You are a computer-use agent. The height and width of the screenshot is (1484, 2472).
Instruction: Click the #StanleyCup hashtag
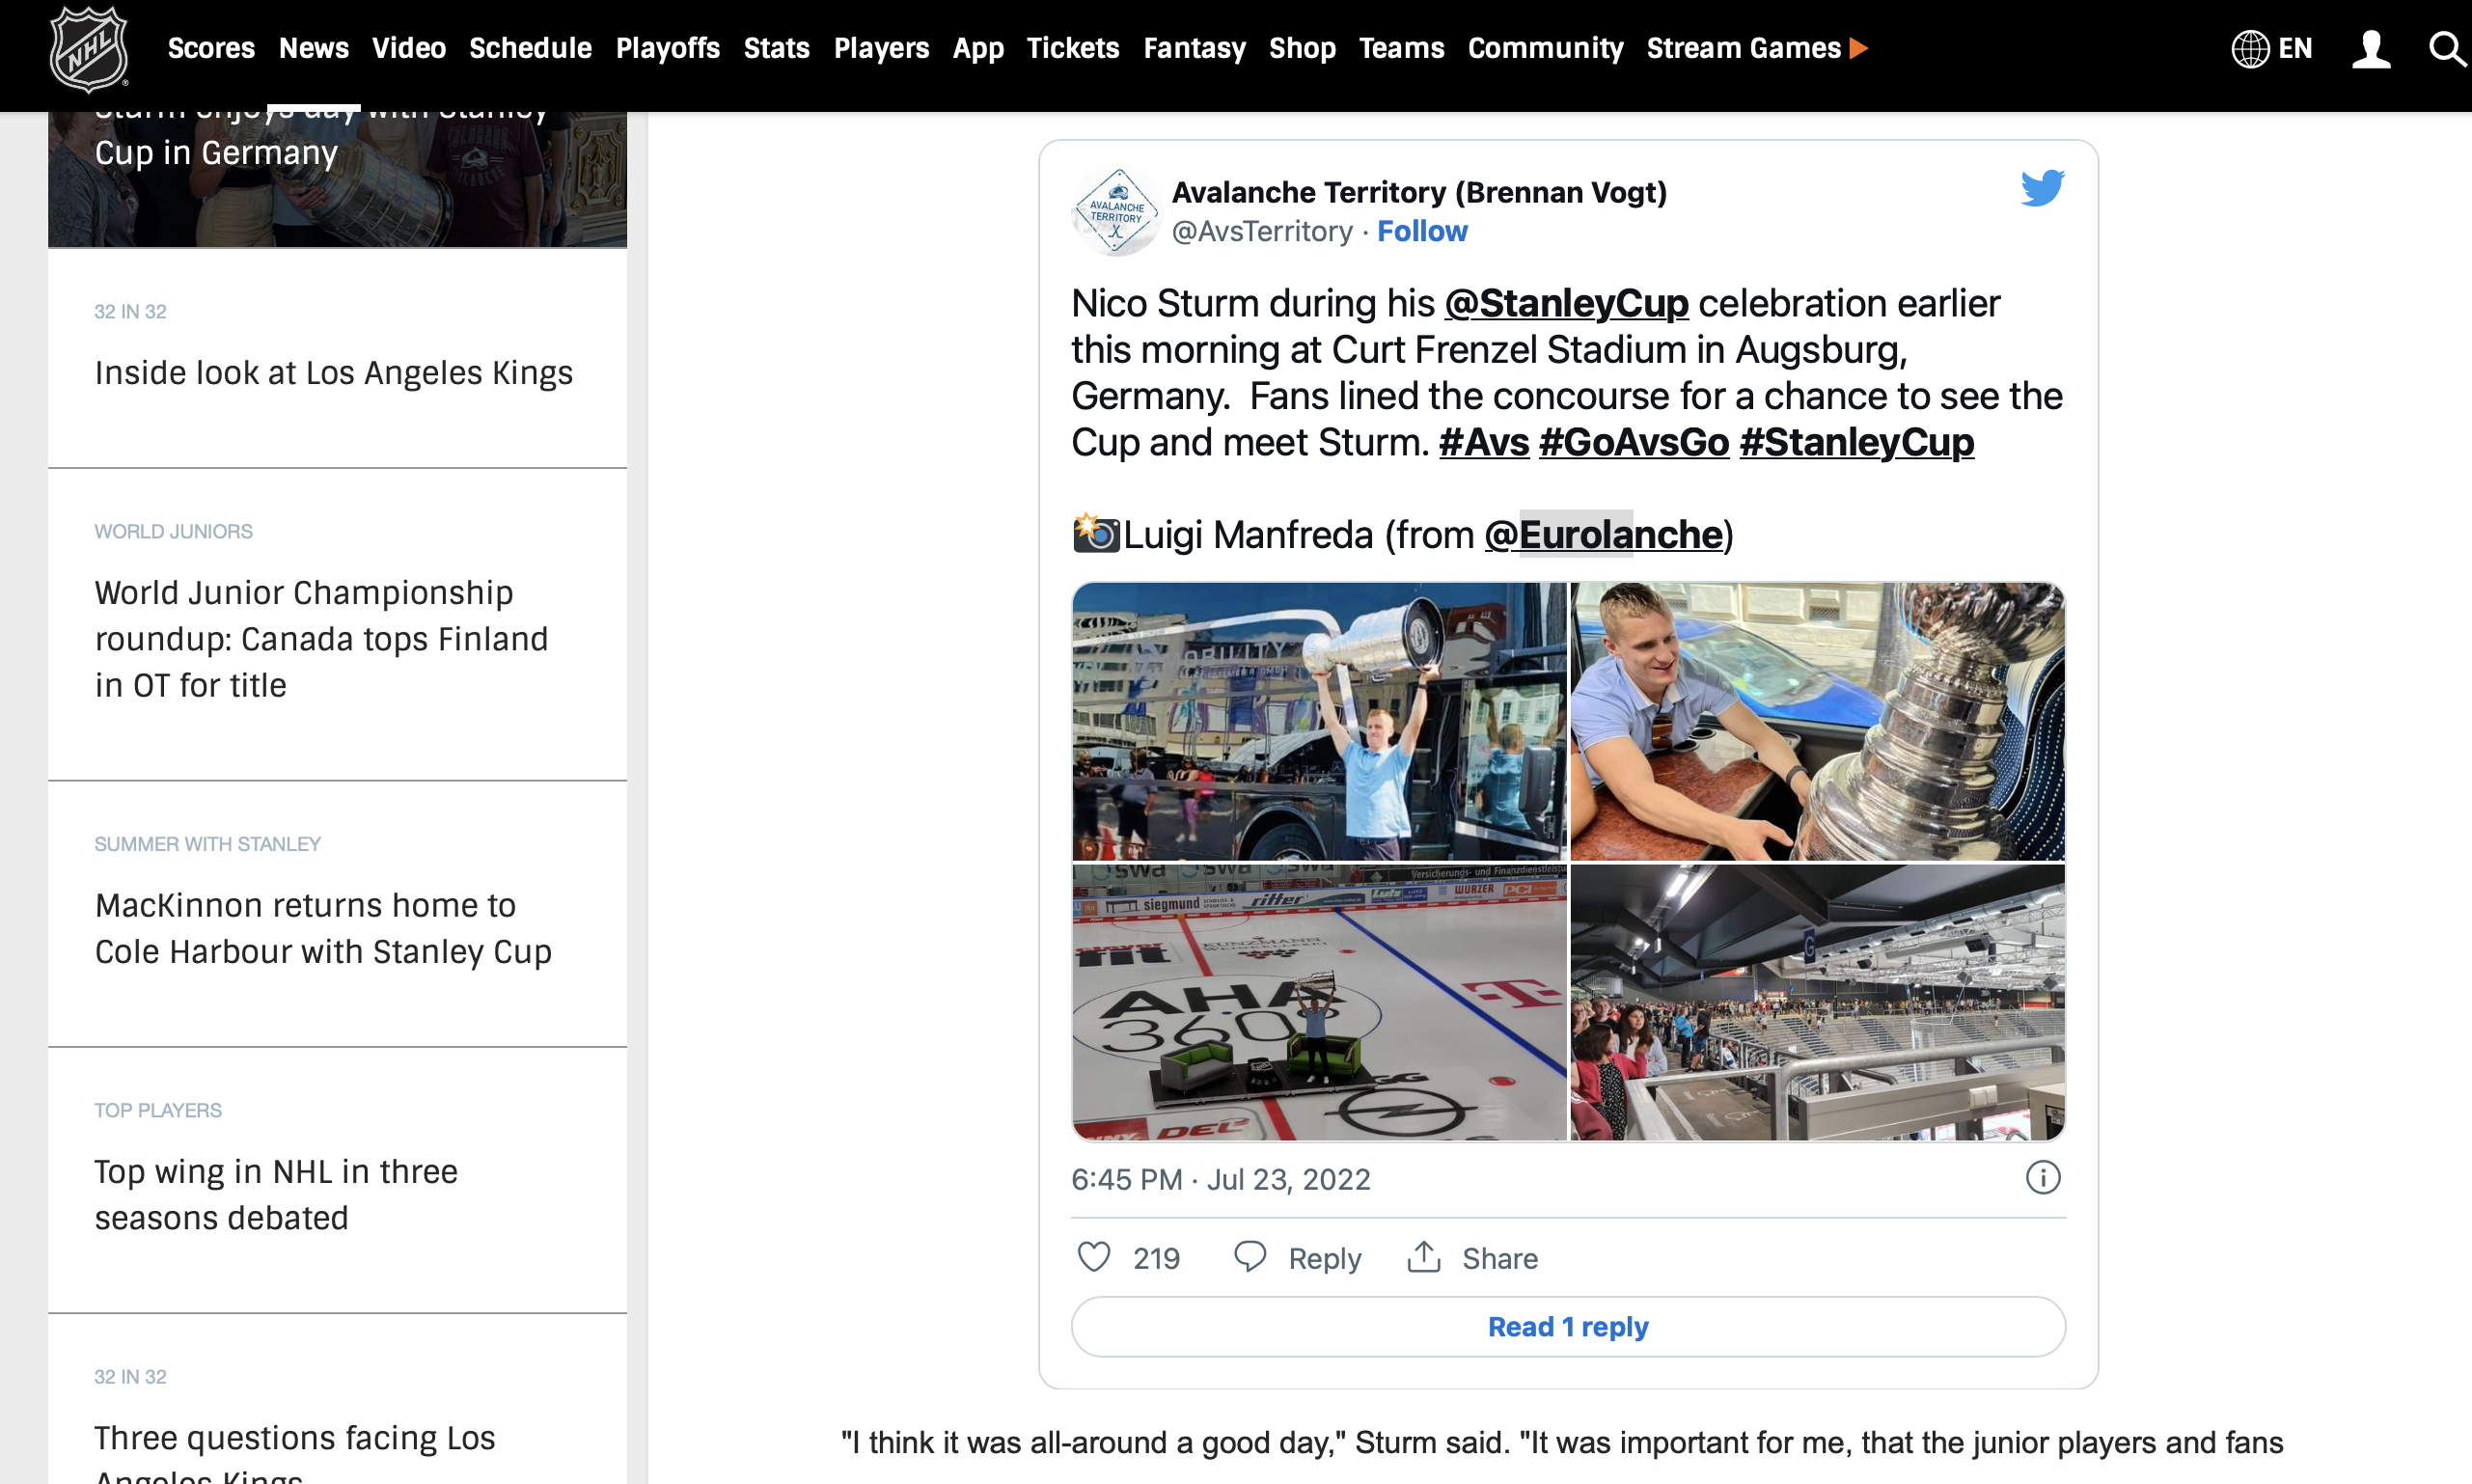click(x=1857, y=442)
